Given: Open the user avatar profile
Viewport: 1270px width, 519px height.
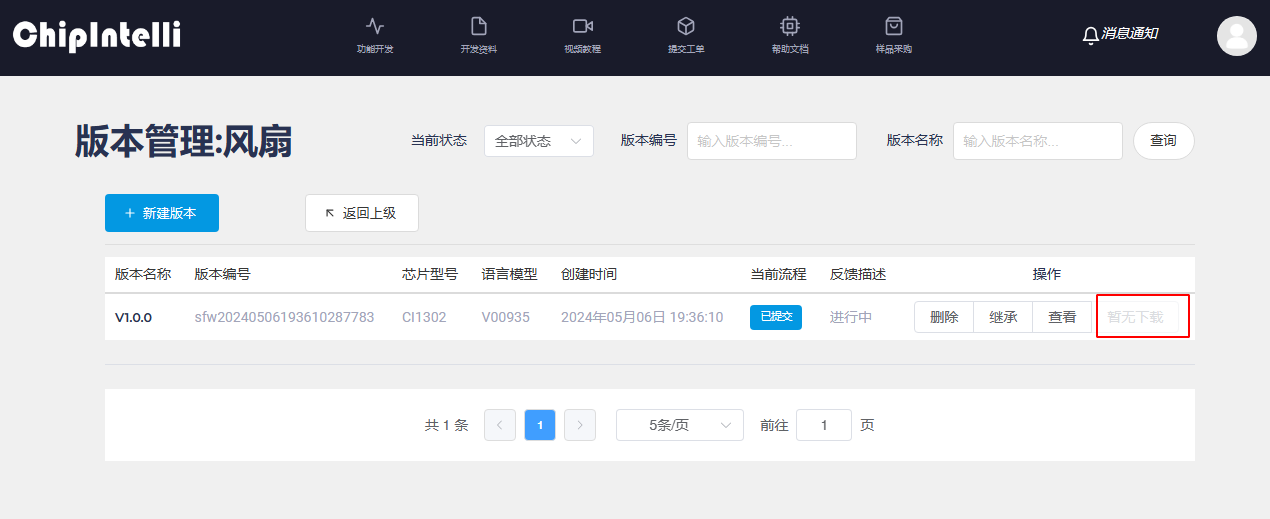Looking at the screenshot, I should click(x=1237, y=36).
